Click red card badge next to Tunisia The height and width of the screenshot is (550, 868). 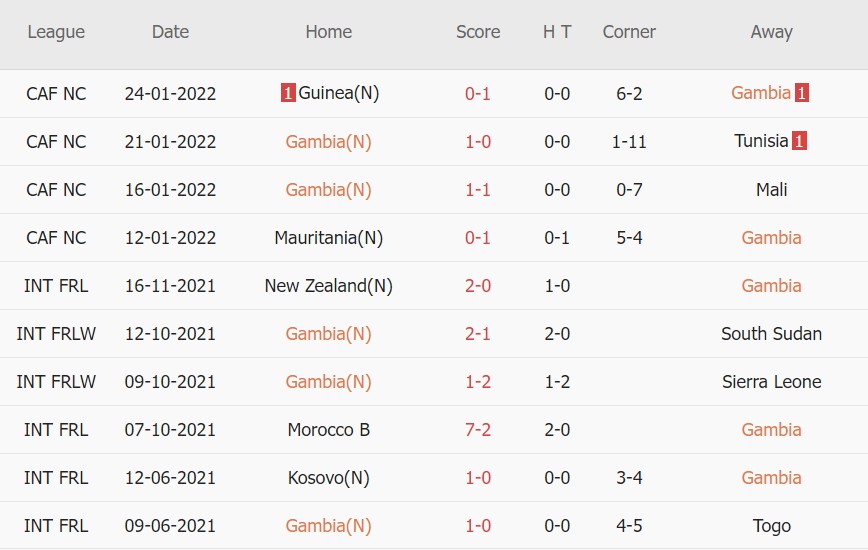coord(799,142)
